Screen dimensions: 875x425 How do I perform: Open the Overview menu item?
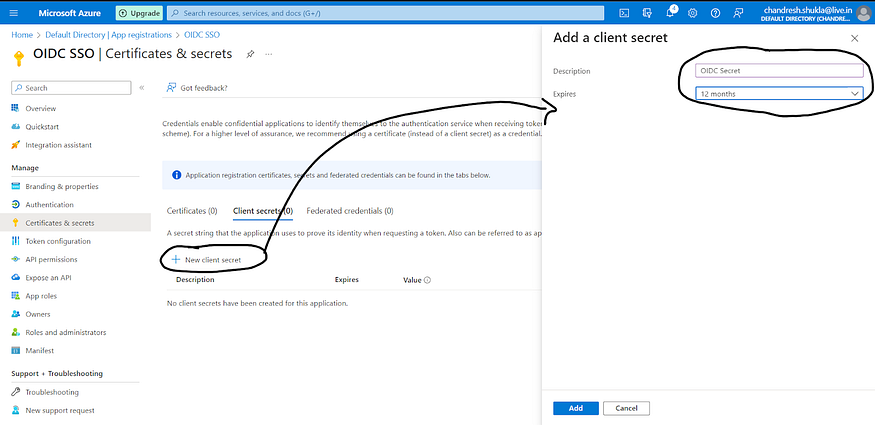41,108
